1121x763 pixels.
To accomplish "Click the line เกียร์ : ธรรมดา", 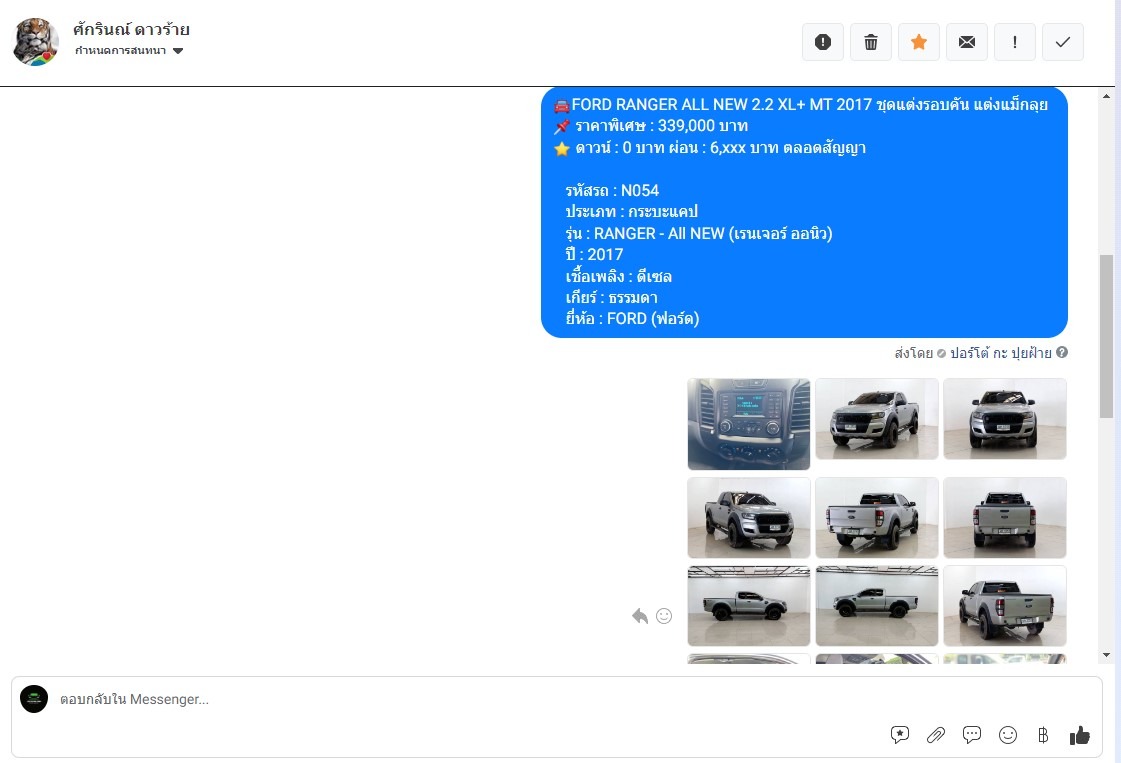I will point(611,297).
